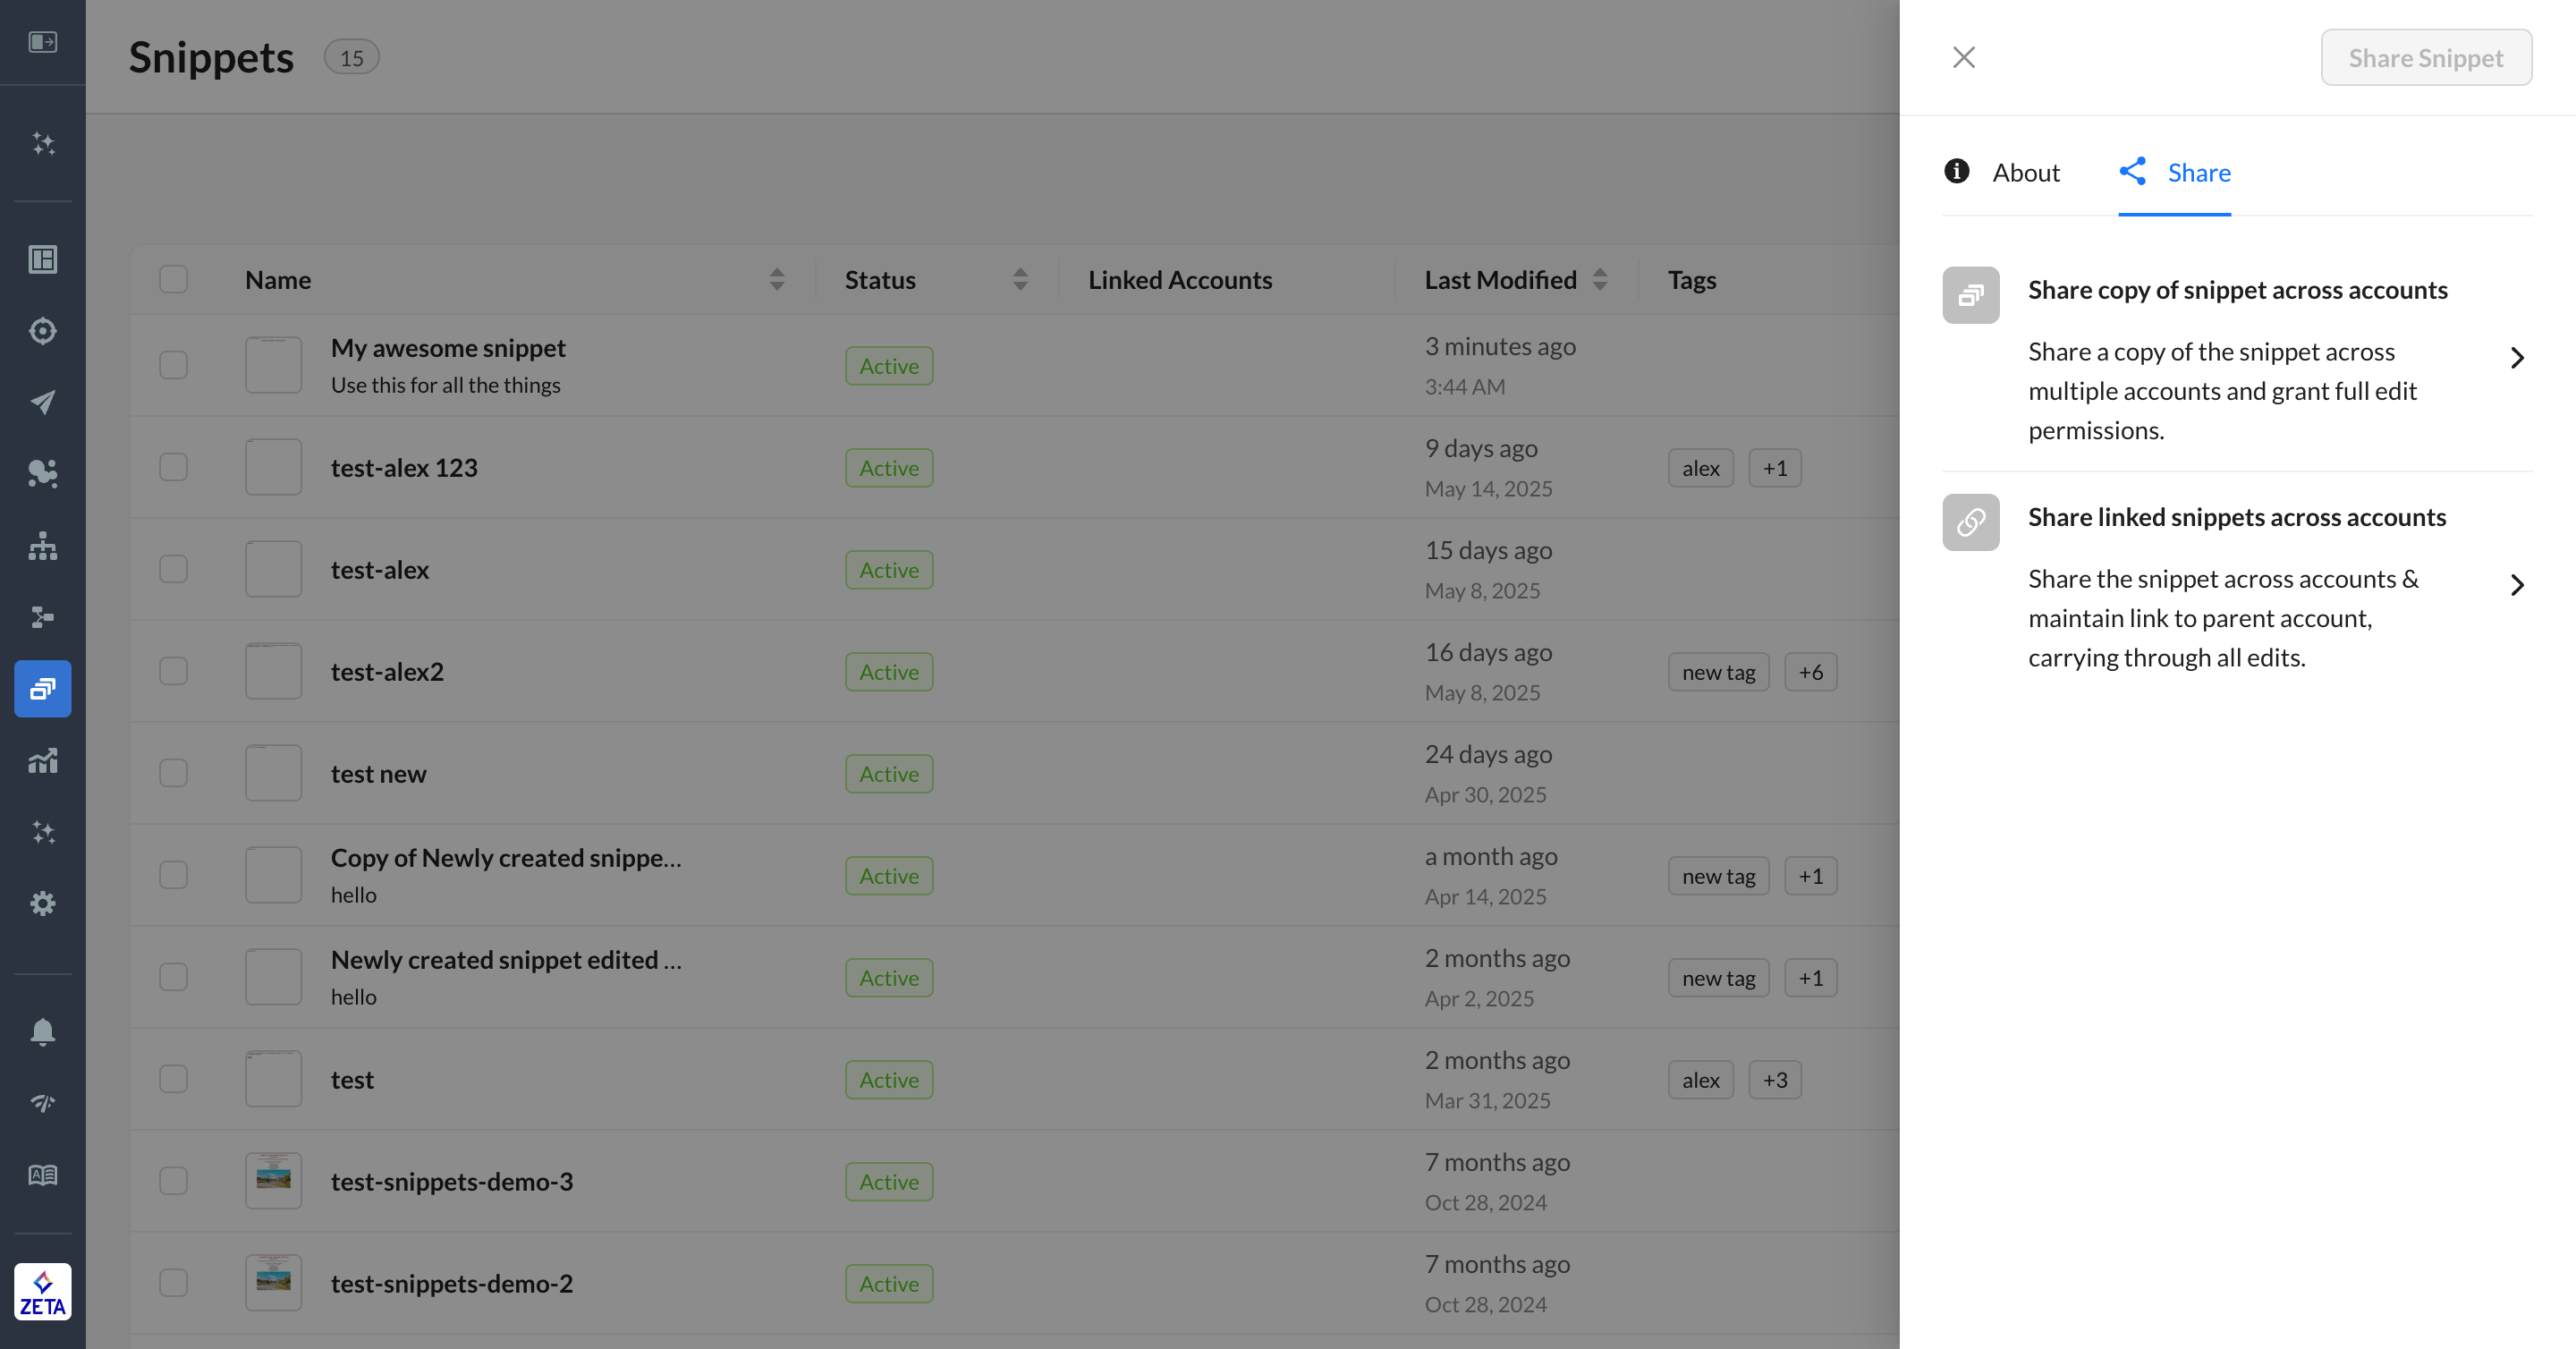Expand Share copy of snippet across accounts
Viewport: 2576px width, 1349px height.
pyautogui.click(x=2517, y=358)
